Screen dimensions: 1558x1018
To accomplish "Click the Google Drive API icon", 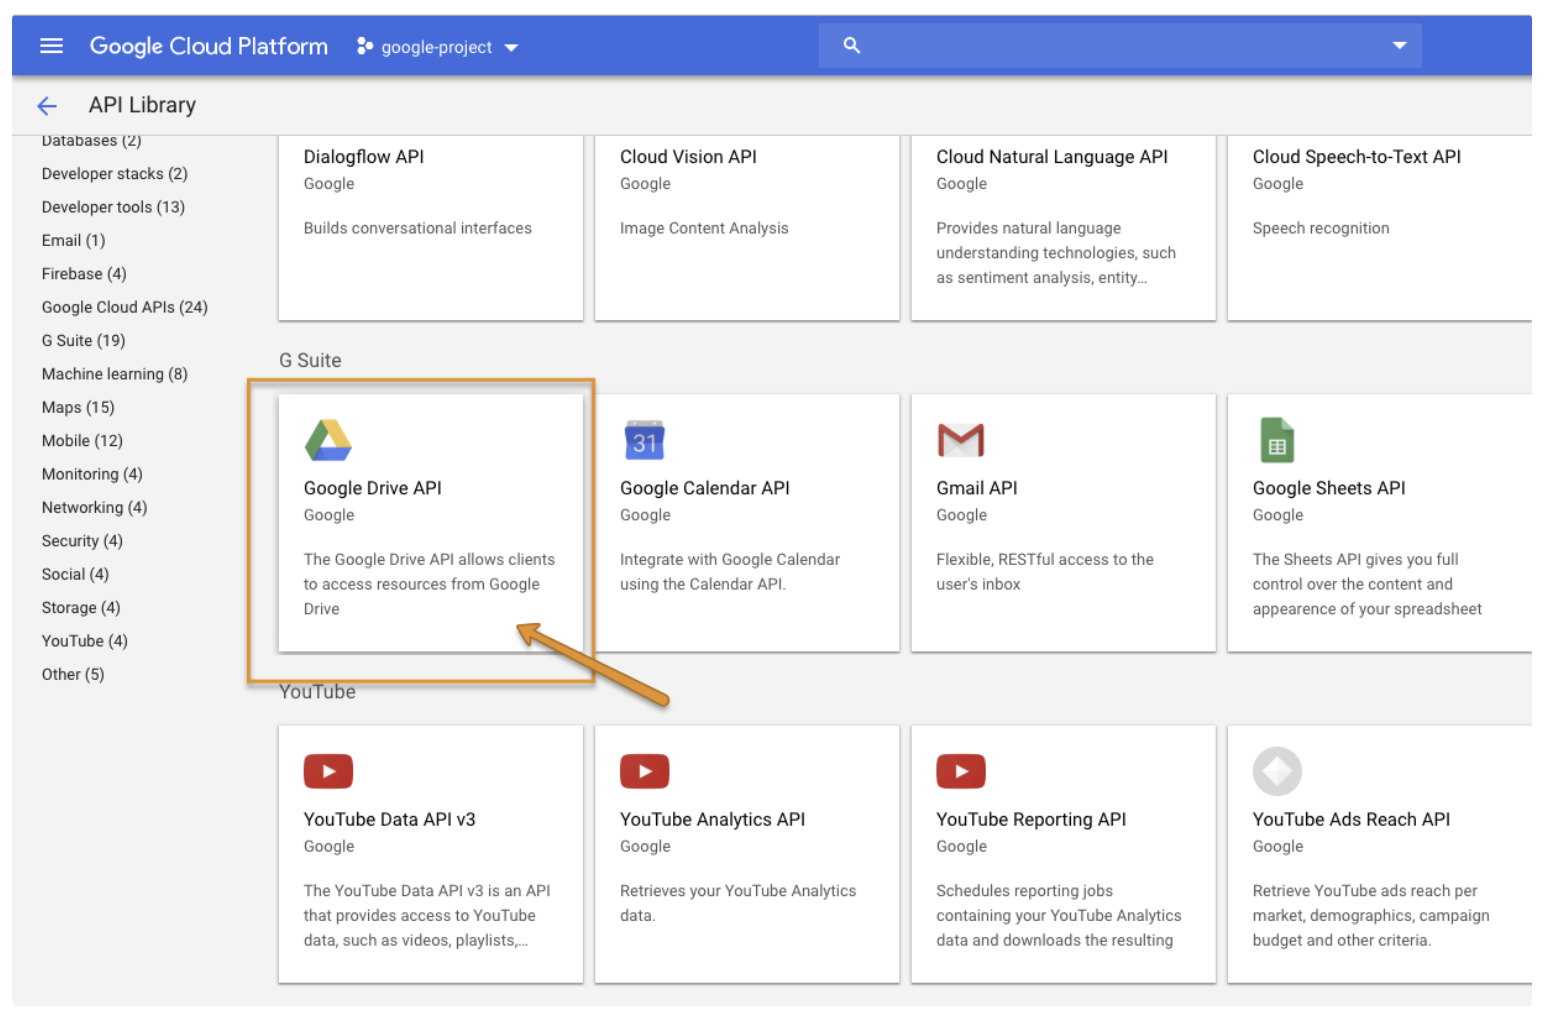I will (328, 440).
